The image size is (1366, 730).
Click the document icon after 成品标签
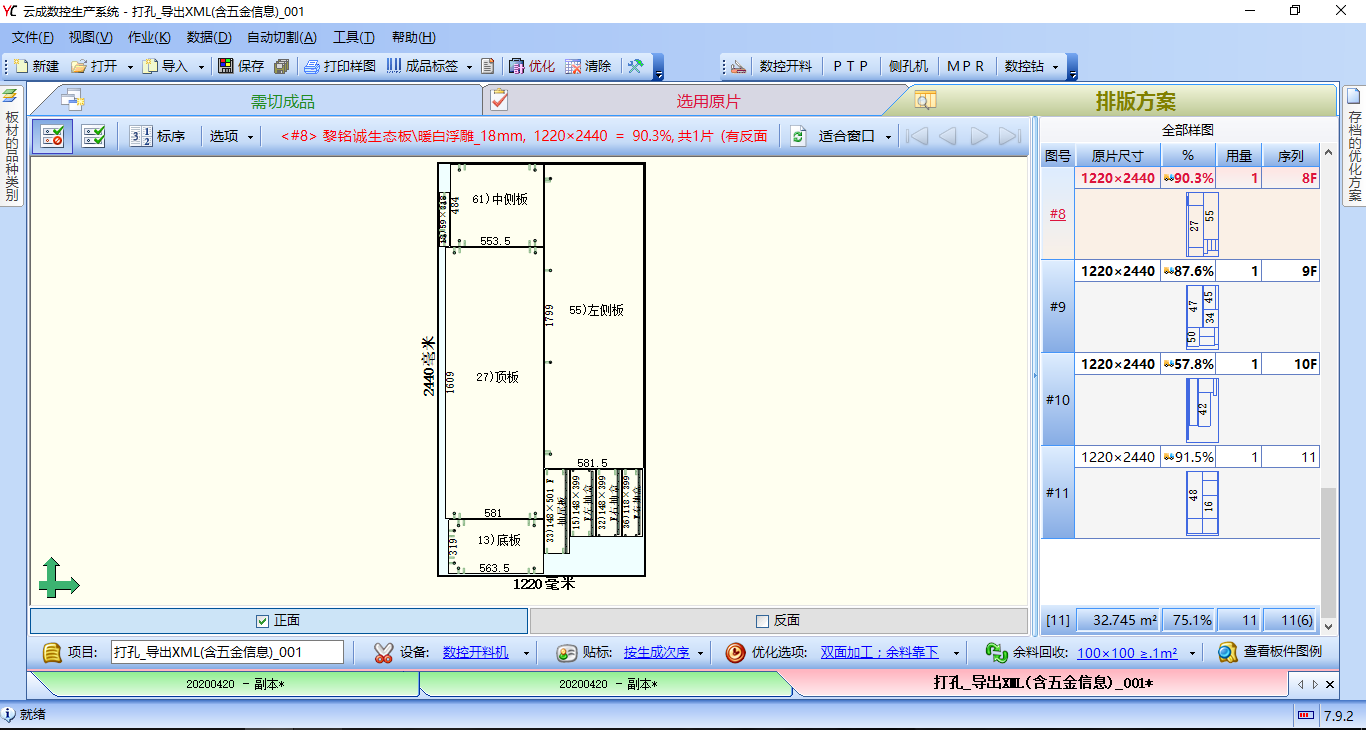[x=488, y=66]
